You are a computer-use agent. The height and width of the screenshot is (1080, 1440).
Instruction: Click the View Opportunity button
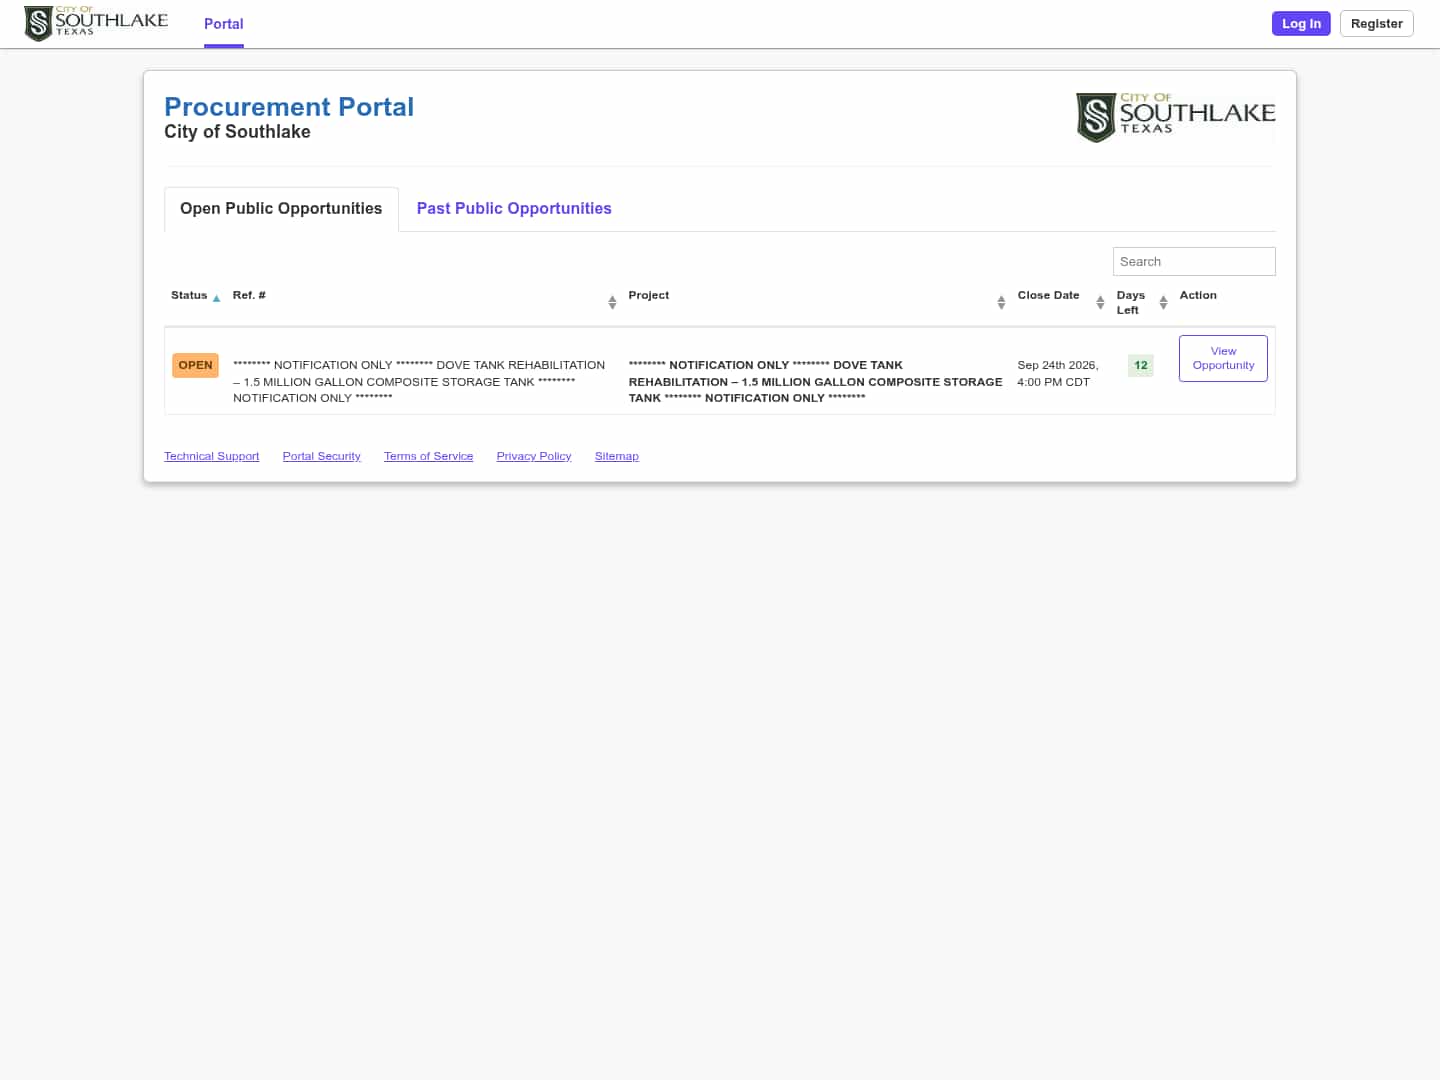tap(1223, 358)
